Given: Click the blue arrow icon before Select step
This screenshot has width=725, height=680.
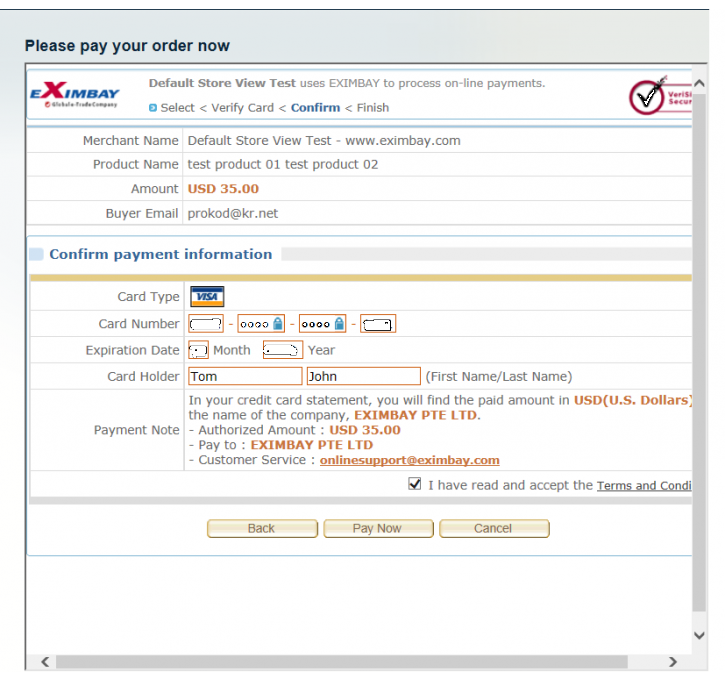Looking at the screenshot, I should [x=153, y=108].
